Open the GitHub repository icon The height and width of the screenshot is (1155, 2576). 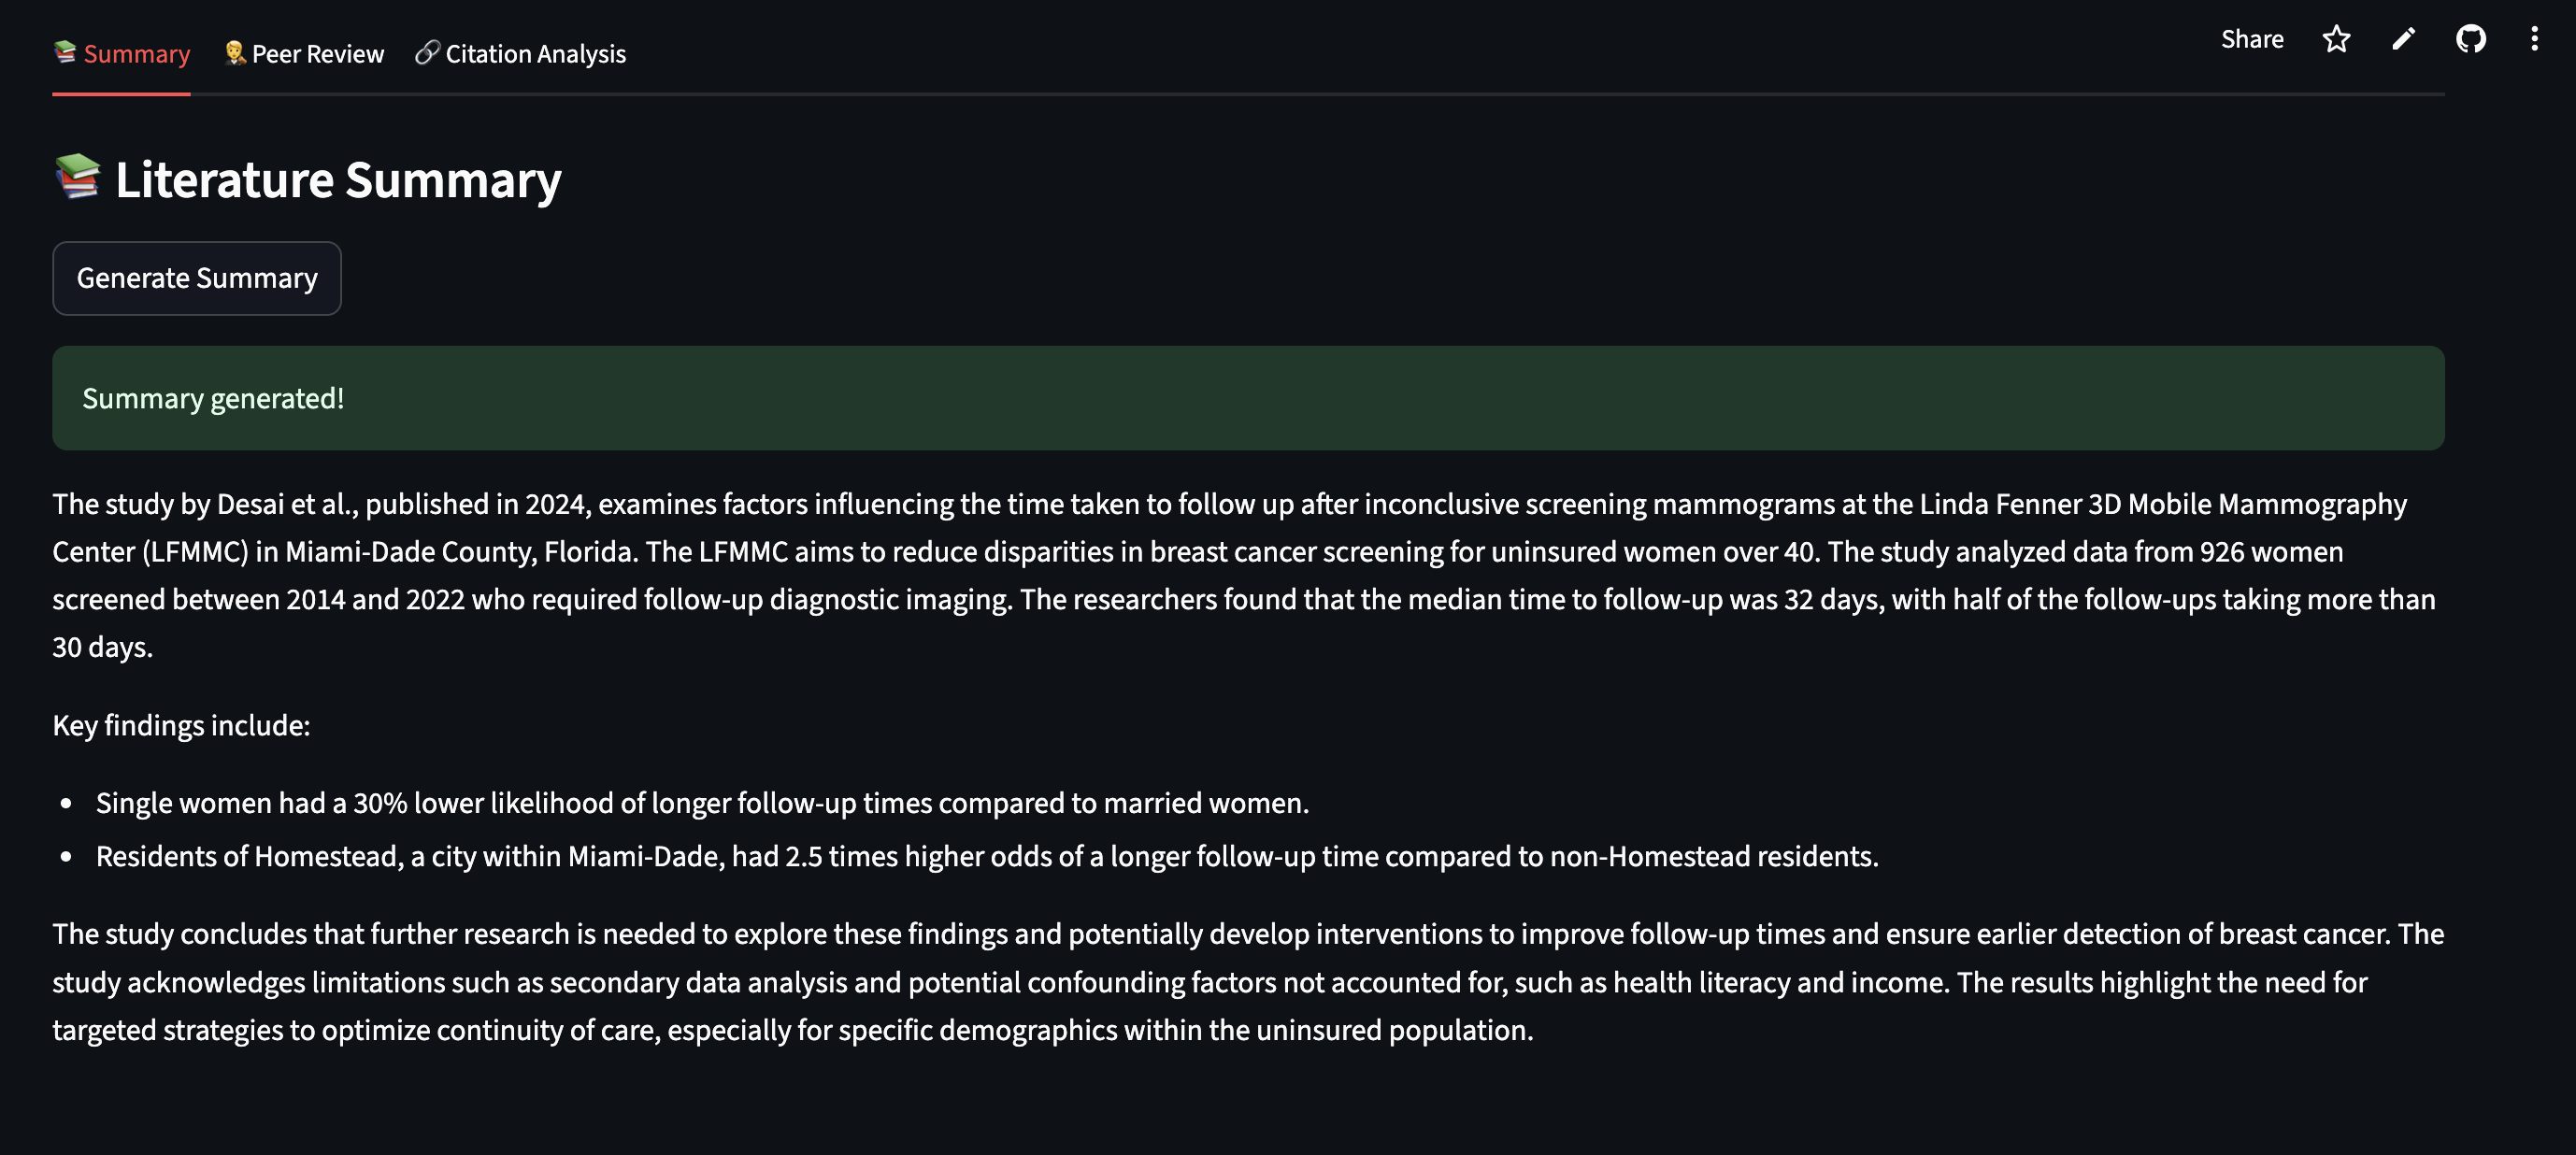[x=2471, y=40]
